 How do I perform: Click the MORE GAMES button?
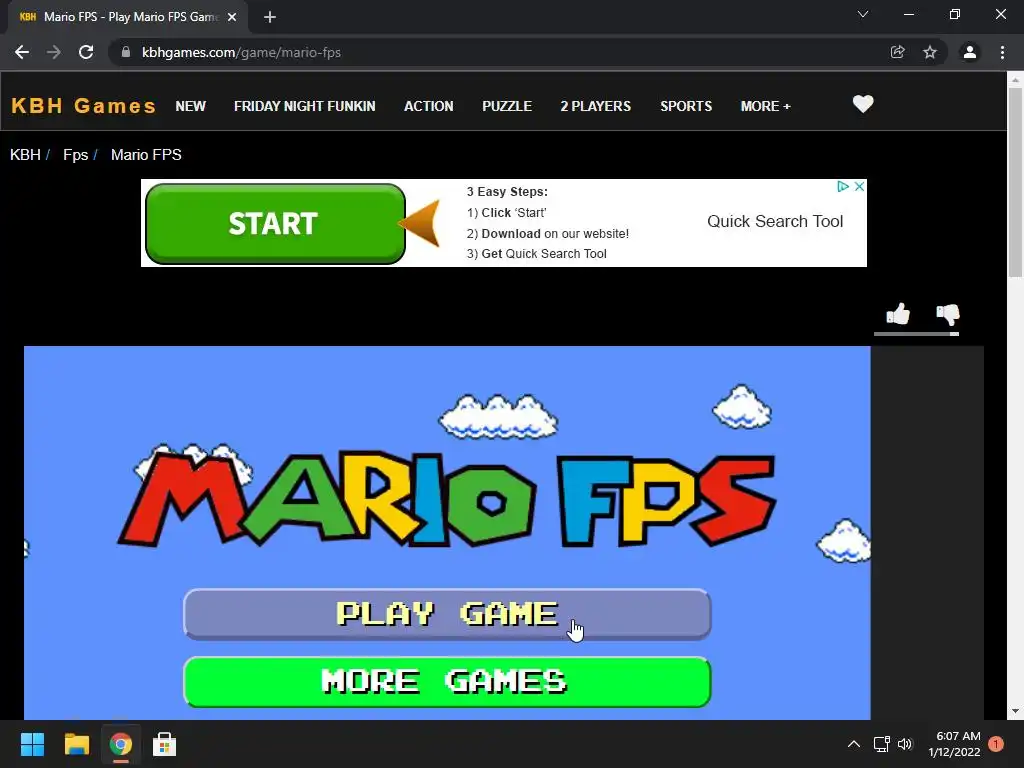coord(447,682)
